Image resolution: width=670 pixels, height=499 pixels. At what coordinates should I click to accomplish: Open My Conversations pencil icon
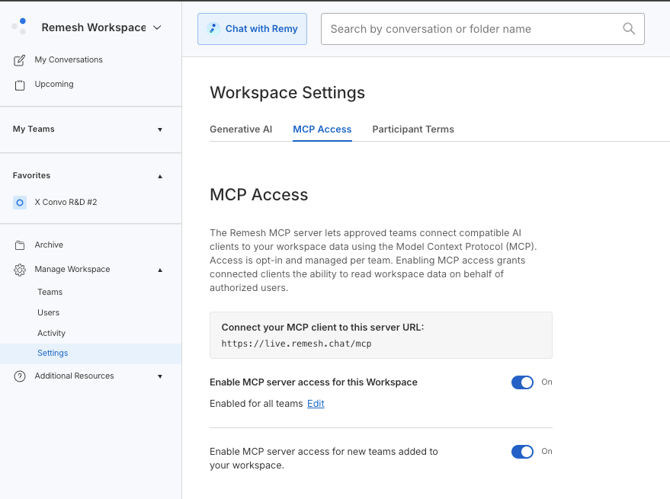pyautogui.click(x=19, y=60)
